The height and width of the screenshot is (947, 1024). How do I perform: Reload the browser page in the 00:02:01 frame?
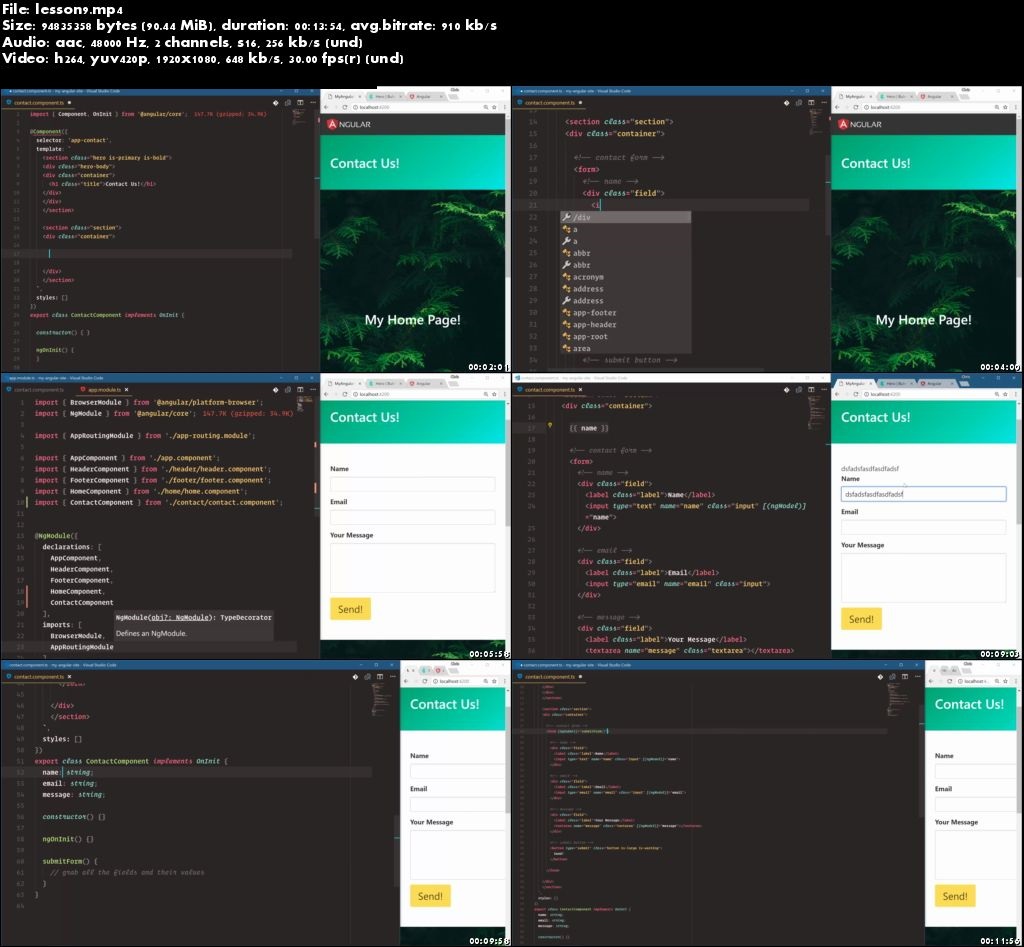345,107
